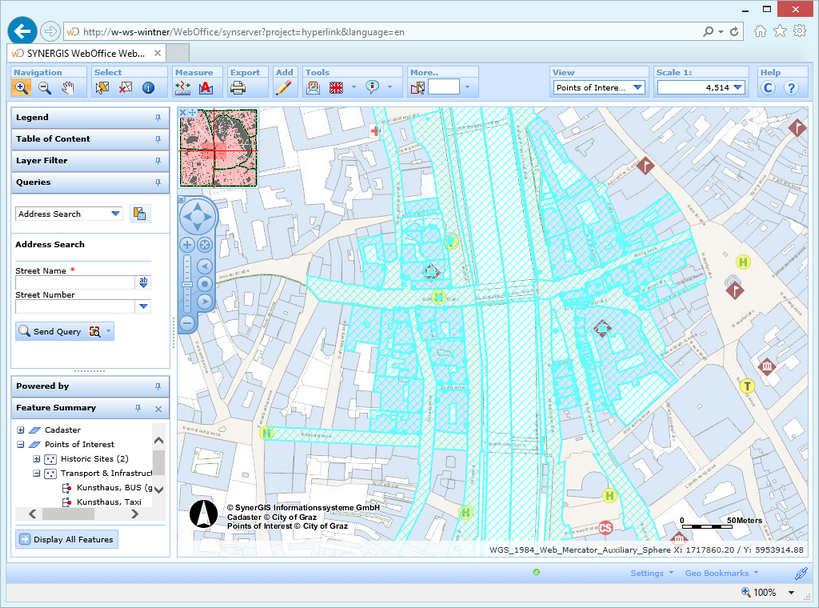Open the Address Search query dropdown

113,214
